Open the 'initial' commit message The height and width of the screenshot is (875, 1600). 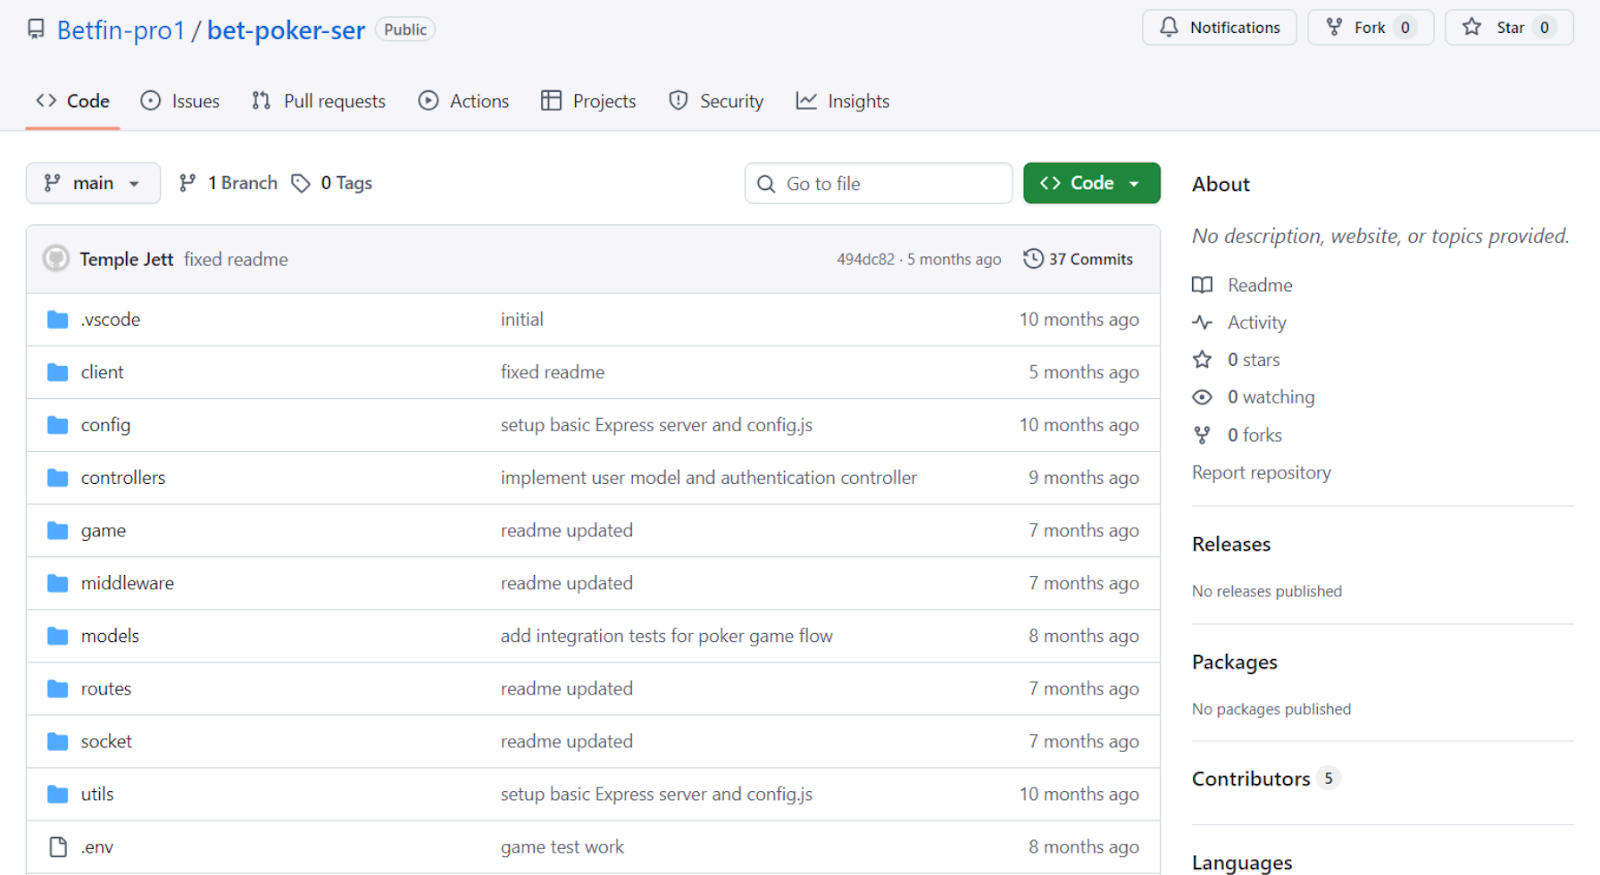pyautogui.click(x=522, y=319)
